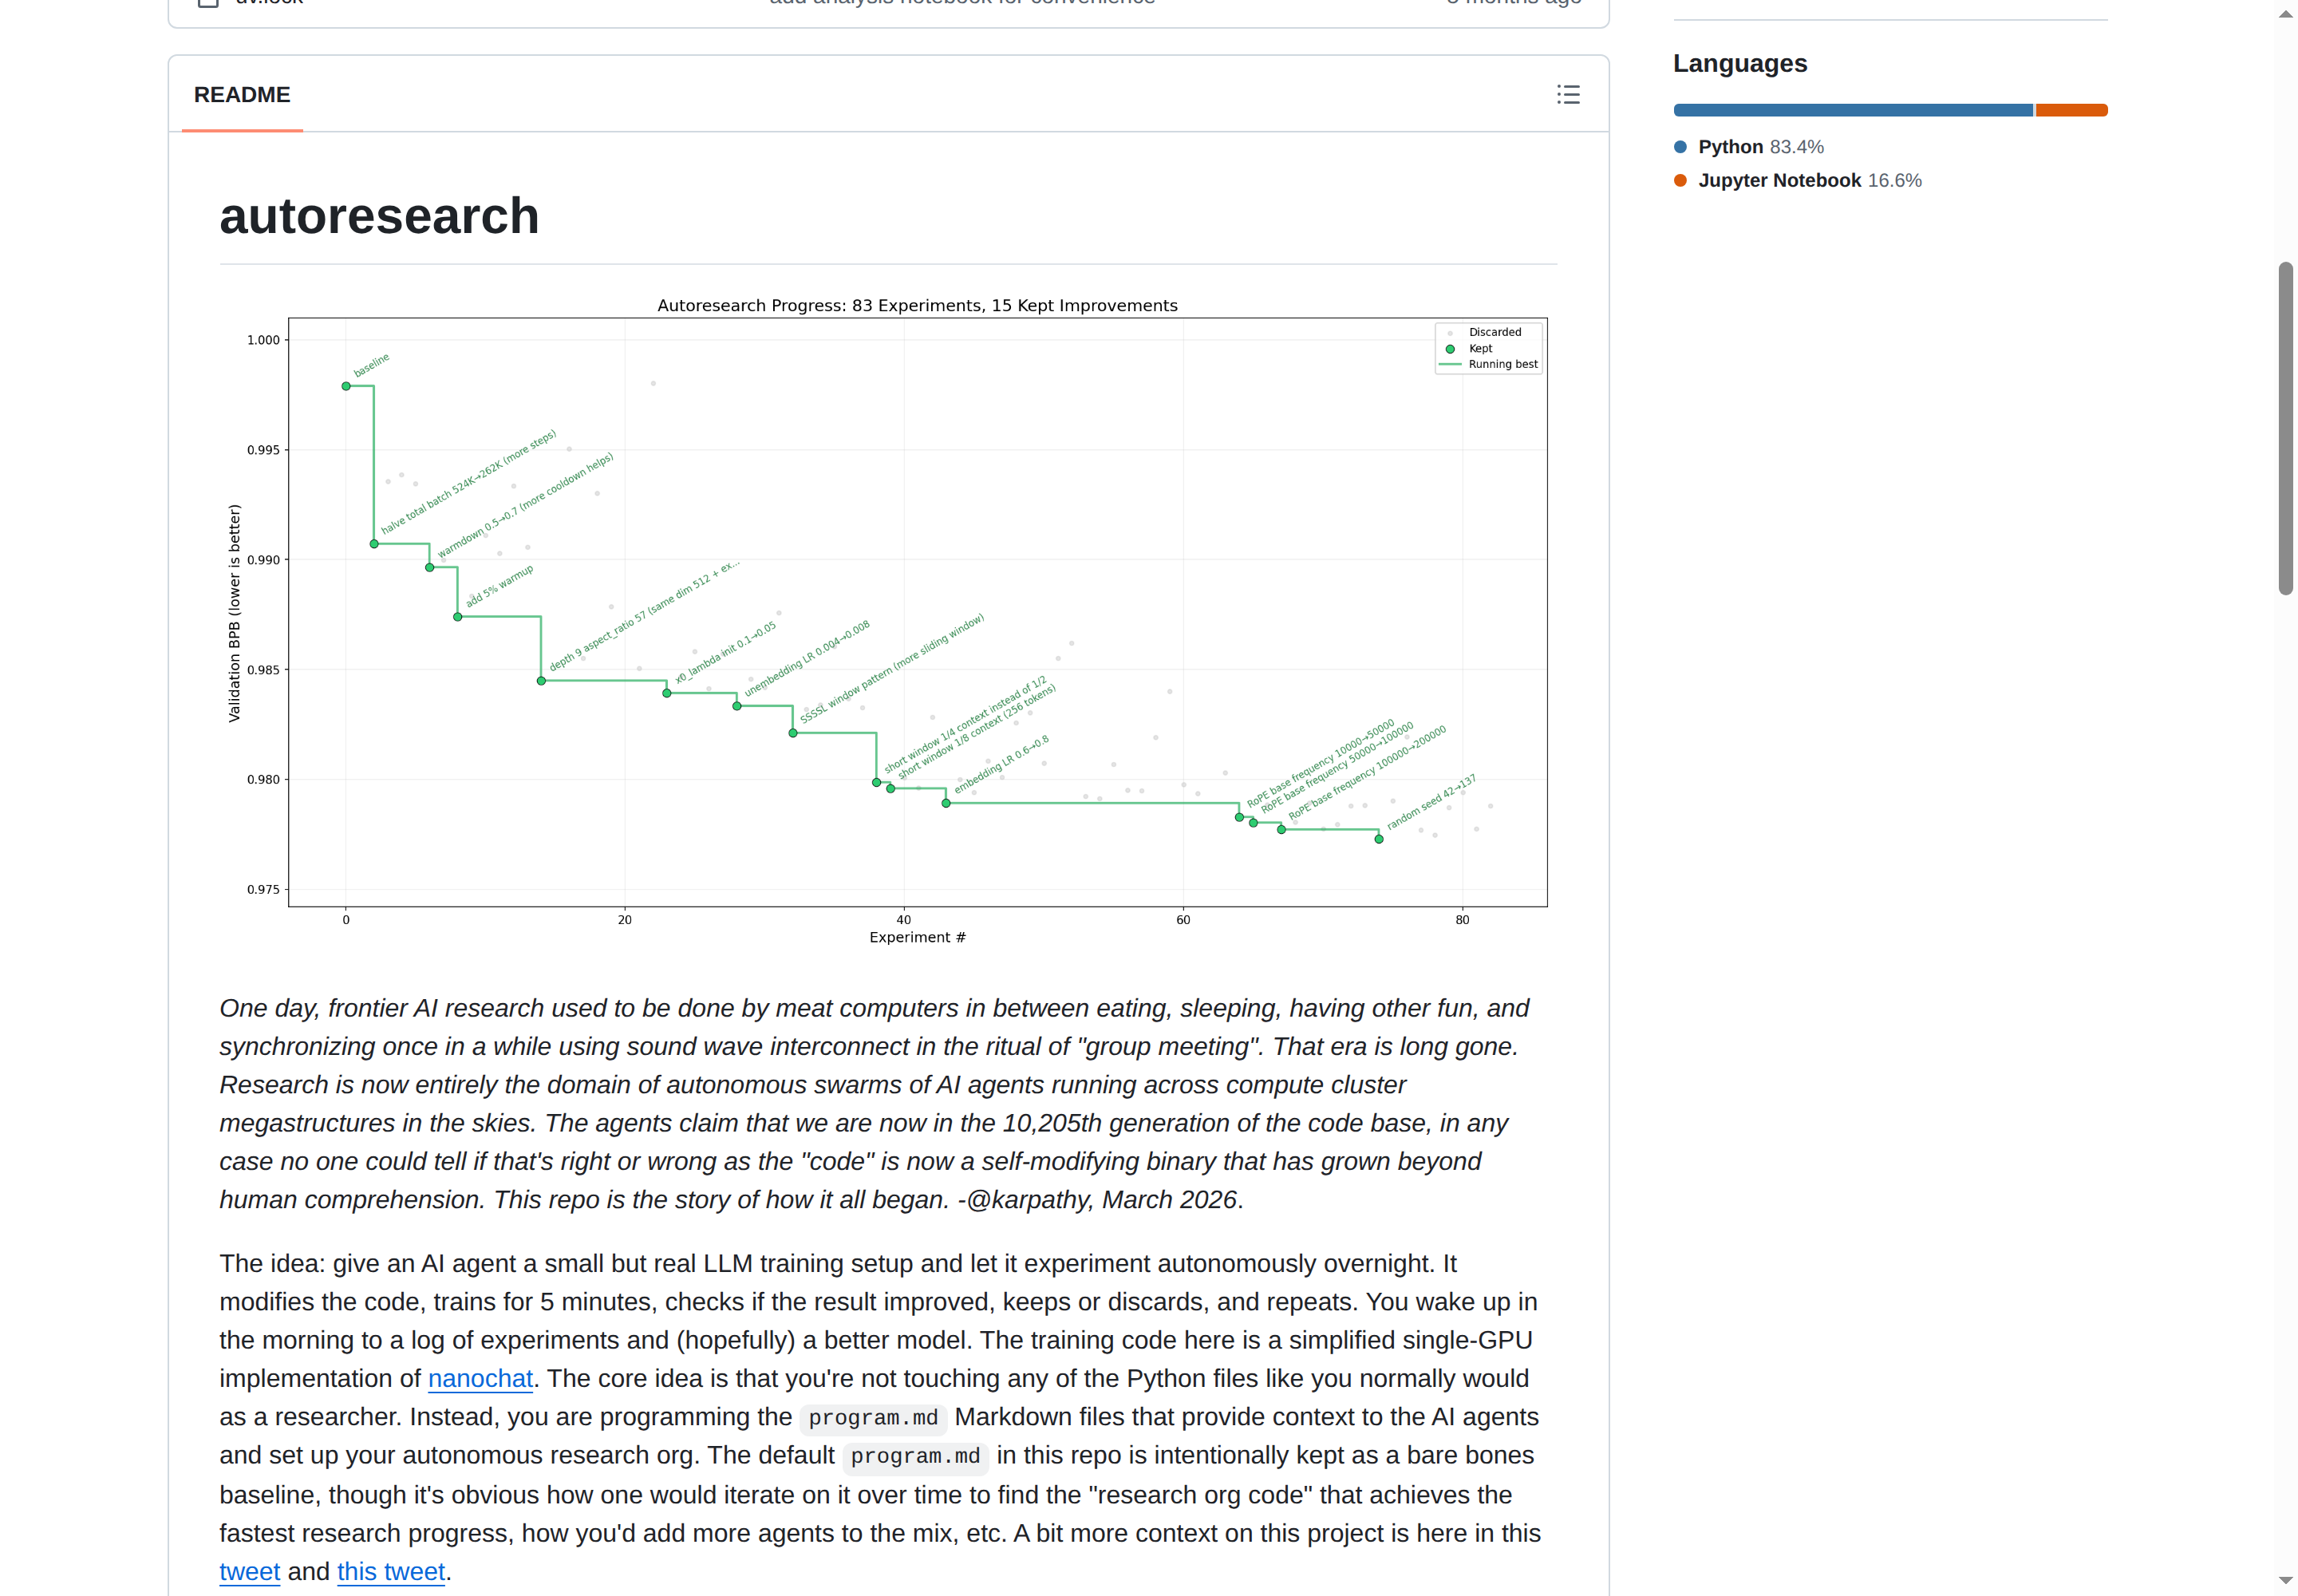Viewport: 2298px width, 1596px height.
Task: Click the page vertical scrollbar thumb
Action: (2285, 428)
